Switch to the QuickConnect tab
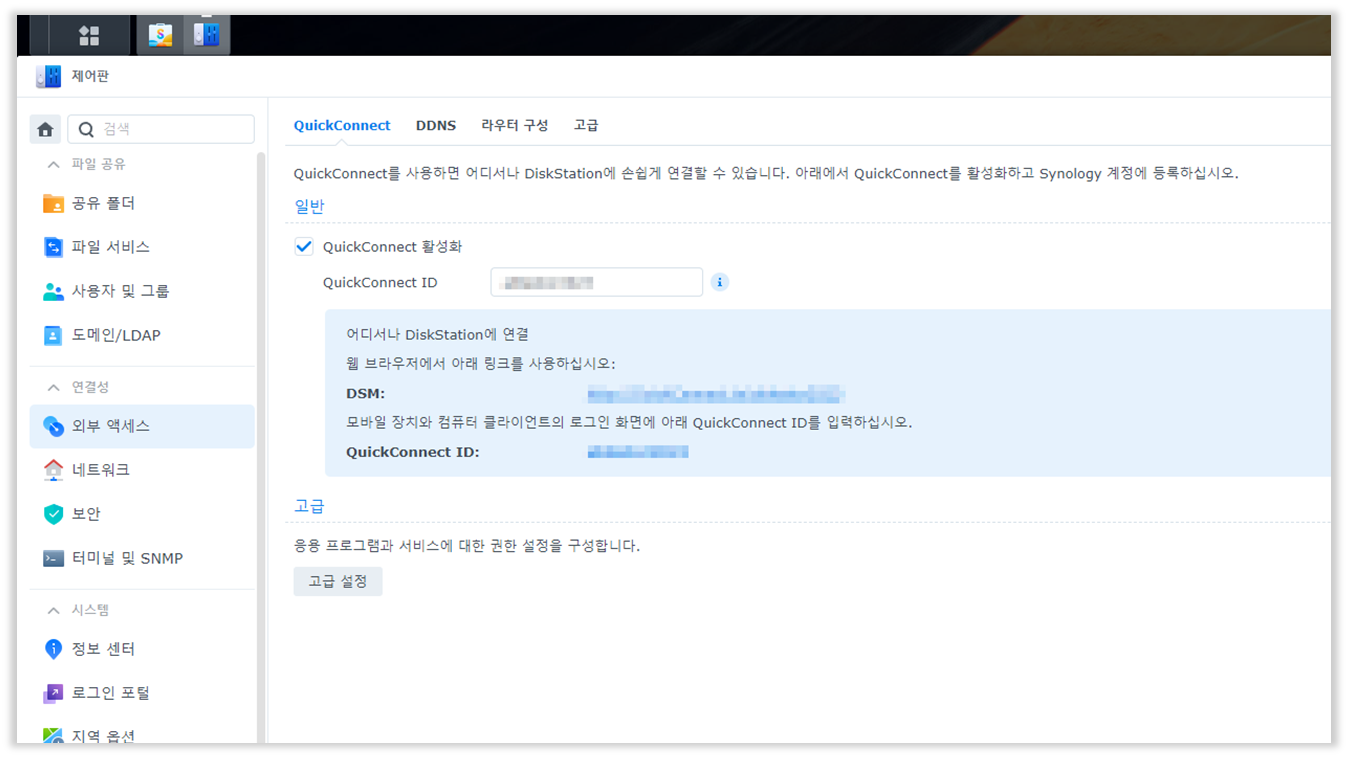 [x=342, y=125]
